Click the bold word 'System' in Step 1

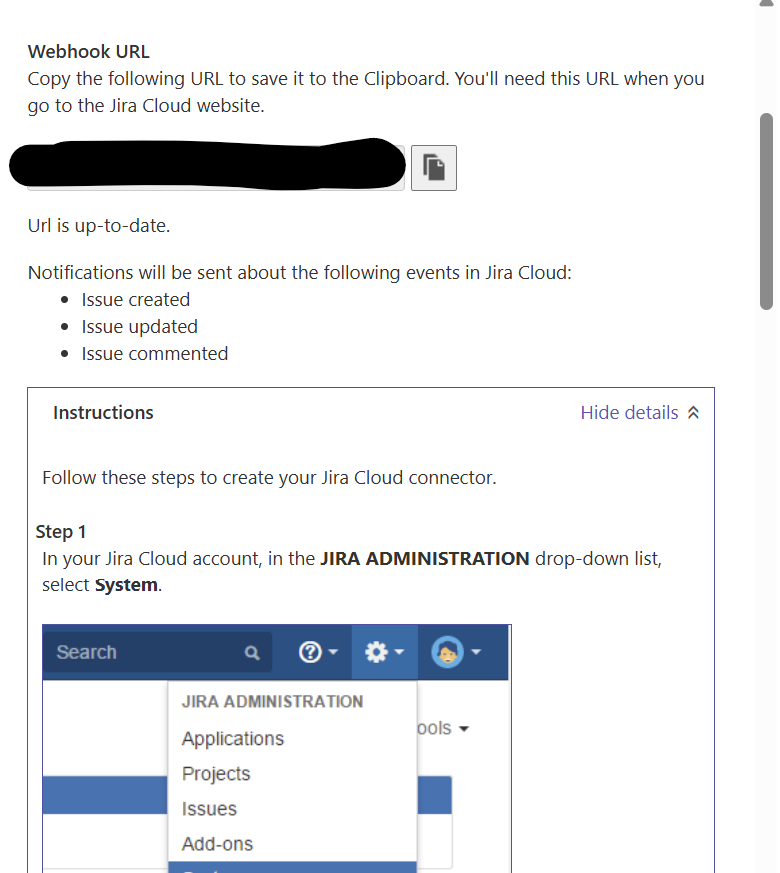(x=126, y=585)
